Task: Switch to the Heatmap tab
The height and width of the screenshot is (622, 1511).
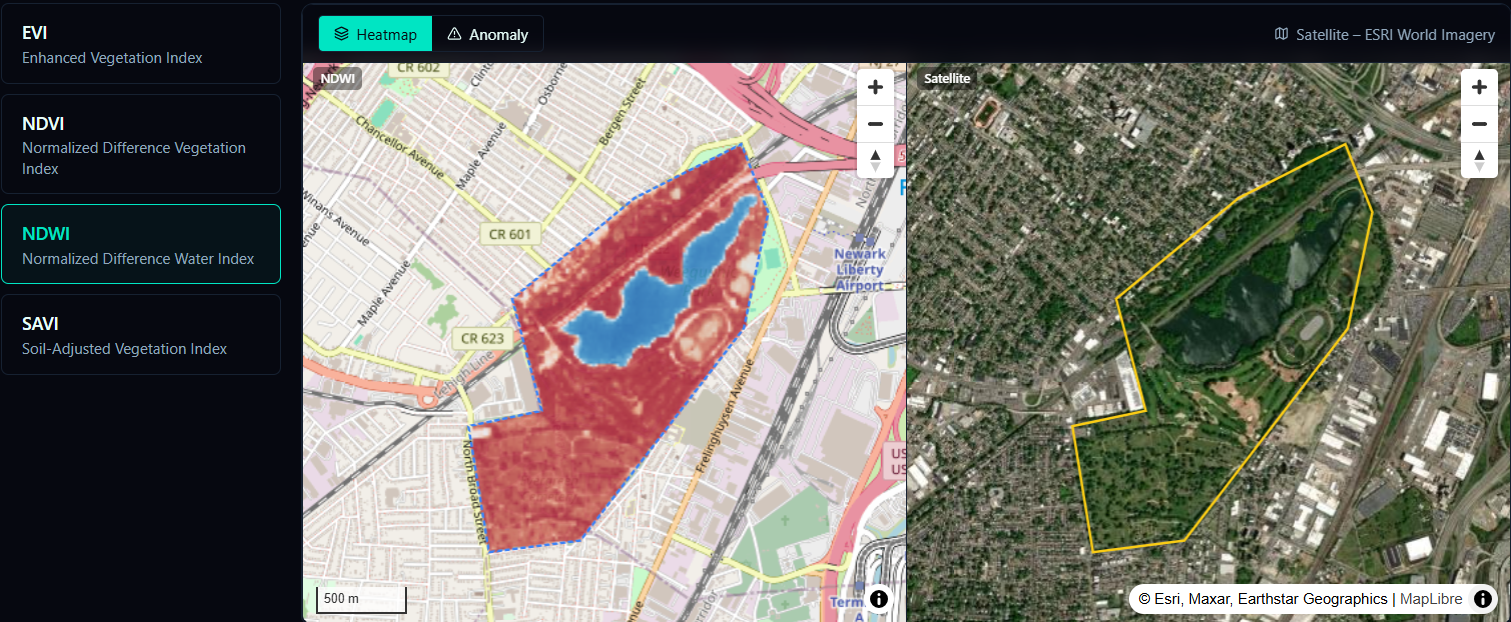Action: pyautogui.click(x=375, y=34)
